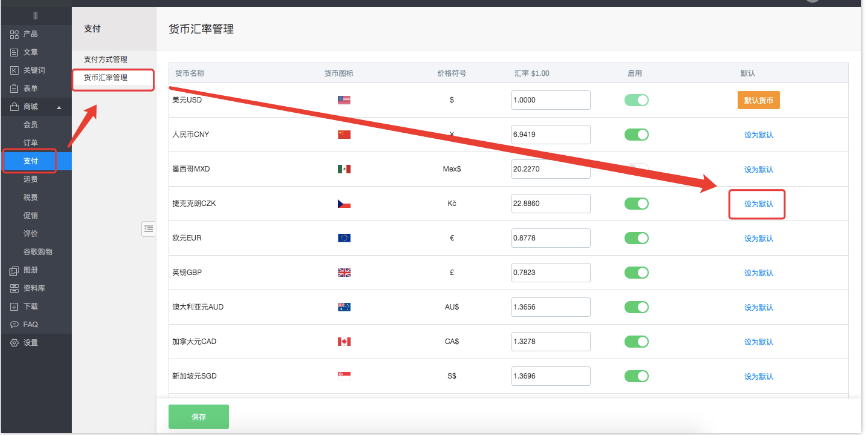Open 设置 settings via the gear icon

point(15,342)
